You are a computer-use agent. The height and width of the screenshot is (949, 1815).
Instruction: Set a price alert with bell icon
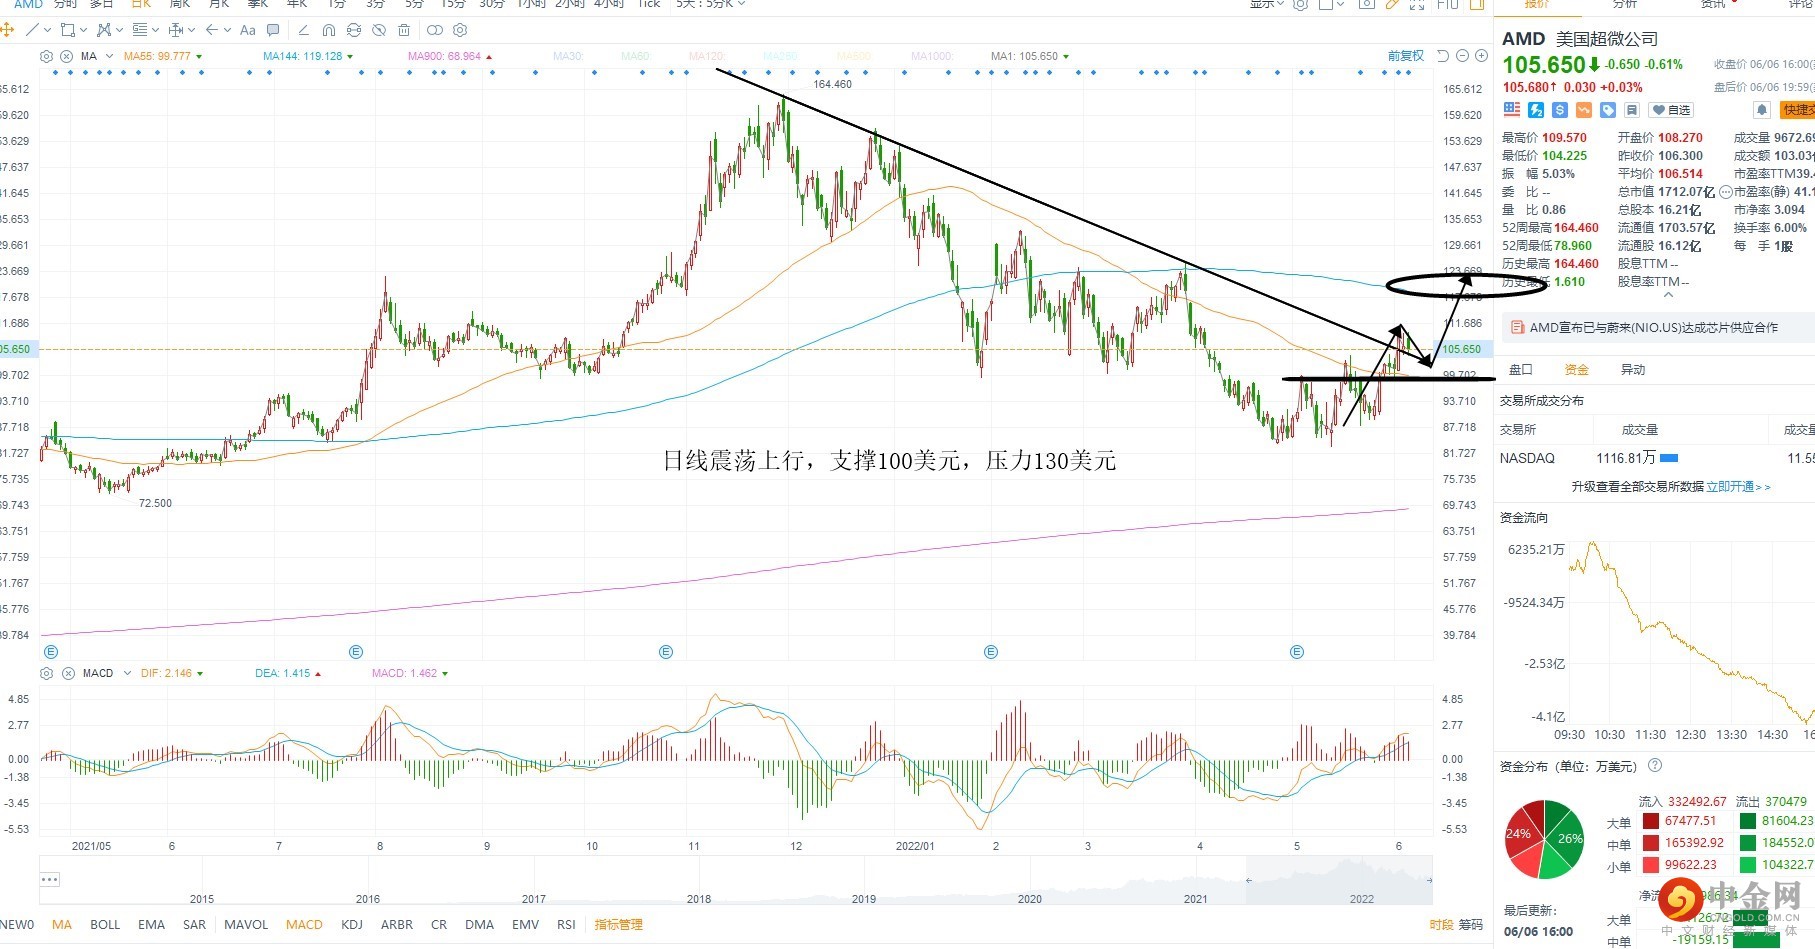point(1762,110)
